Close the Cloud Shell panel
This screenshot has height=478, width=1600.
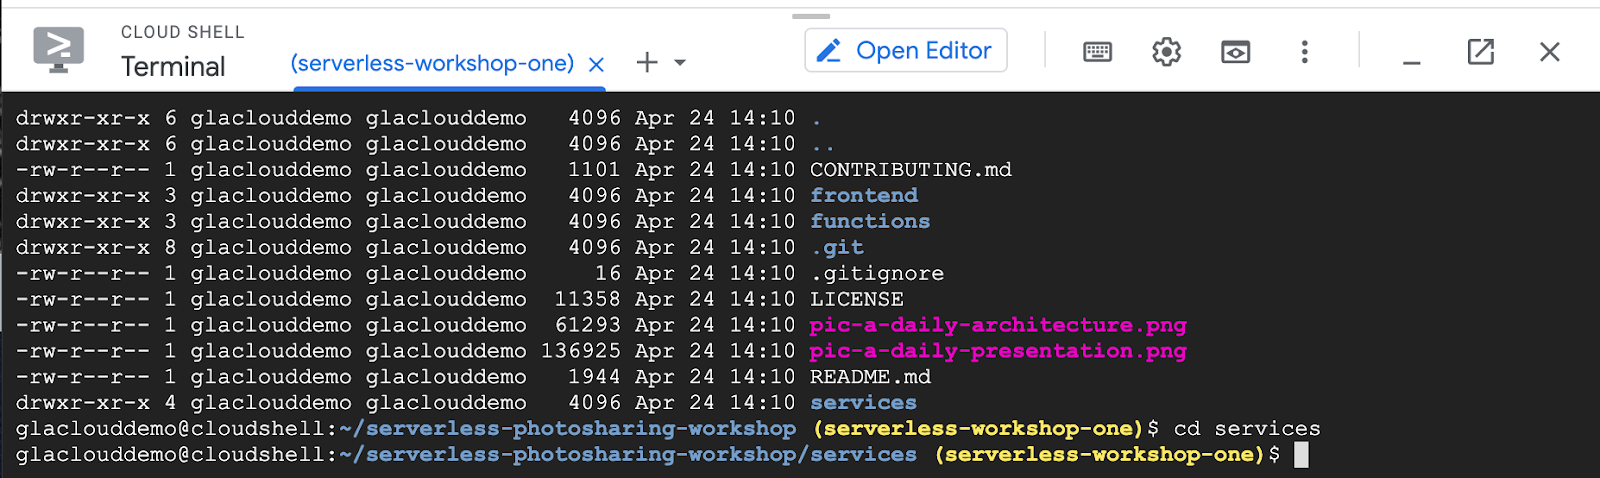(x=1549, y=52)
